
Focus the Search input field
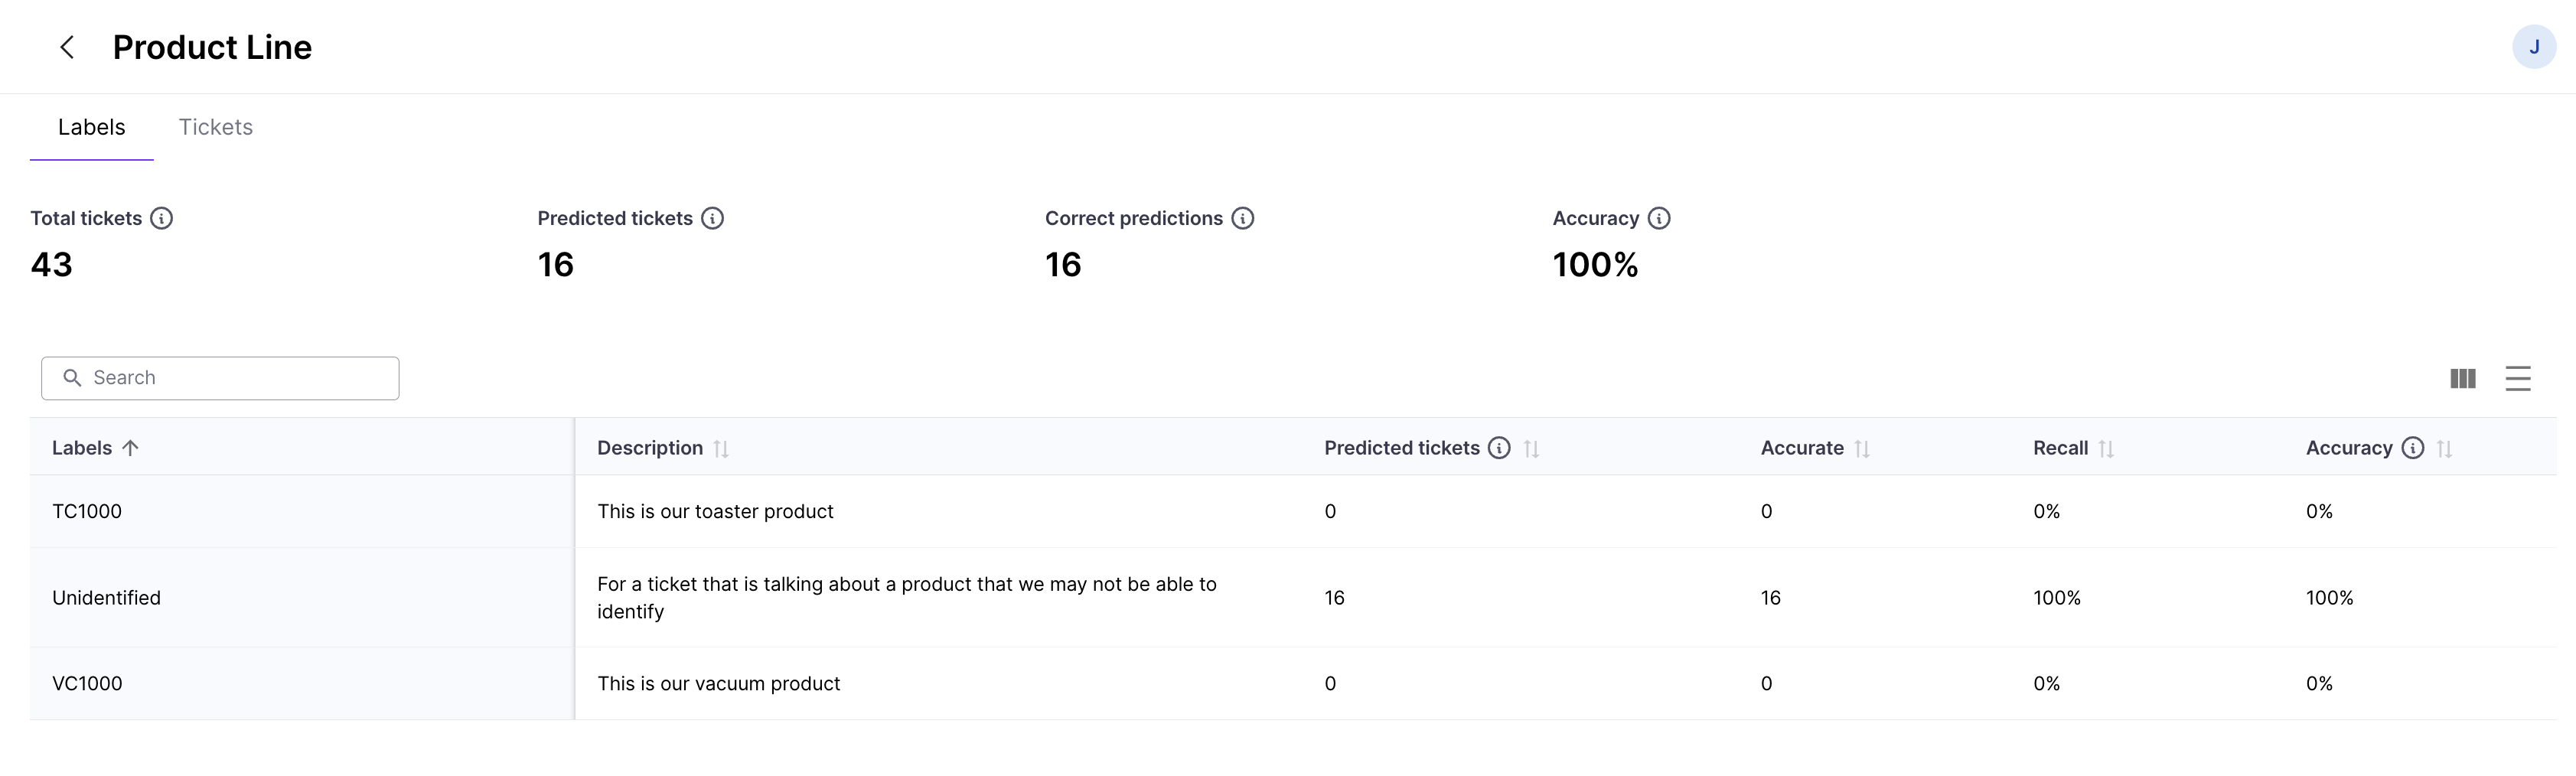tap(220, 378)
